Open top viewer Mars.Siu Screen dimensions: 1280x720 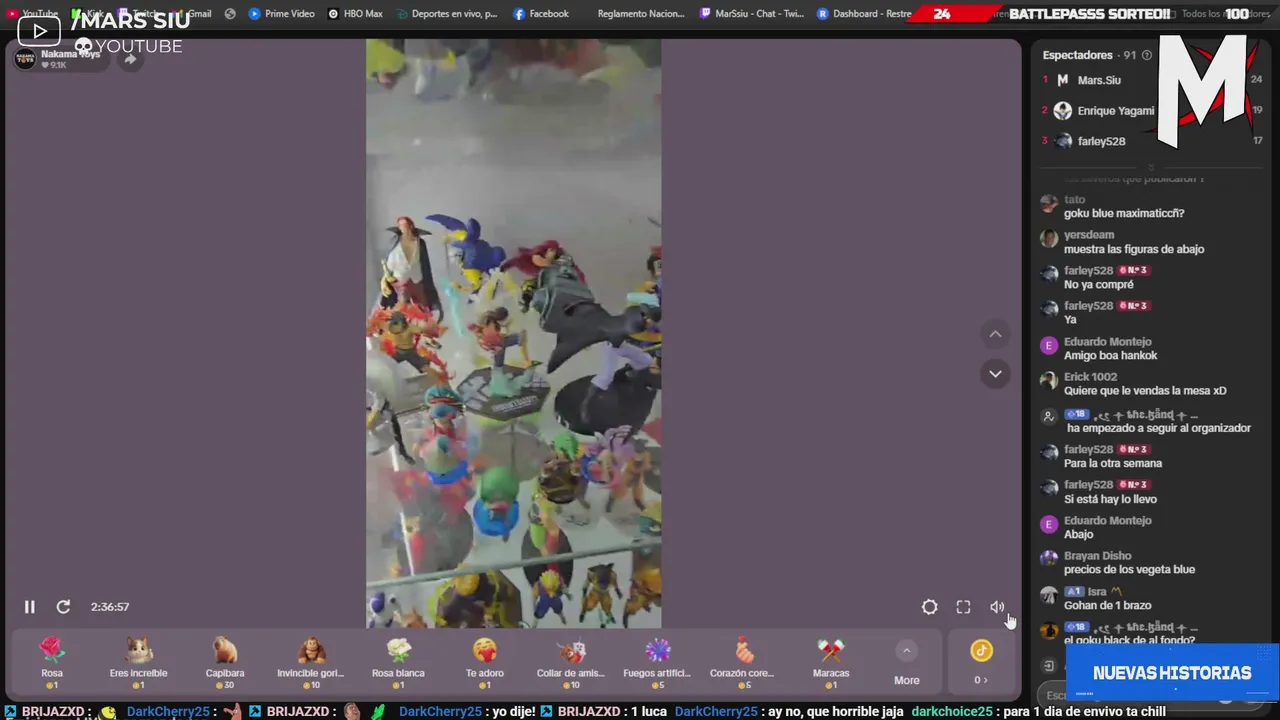pyautogui.click(x=1098, y=80)
